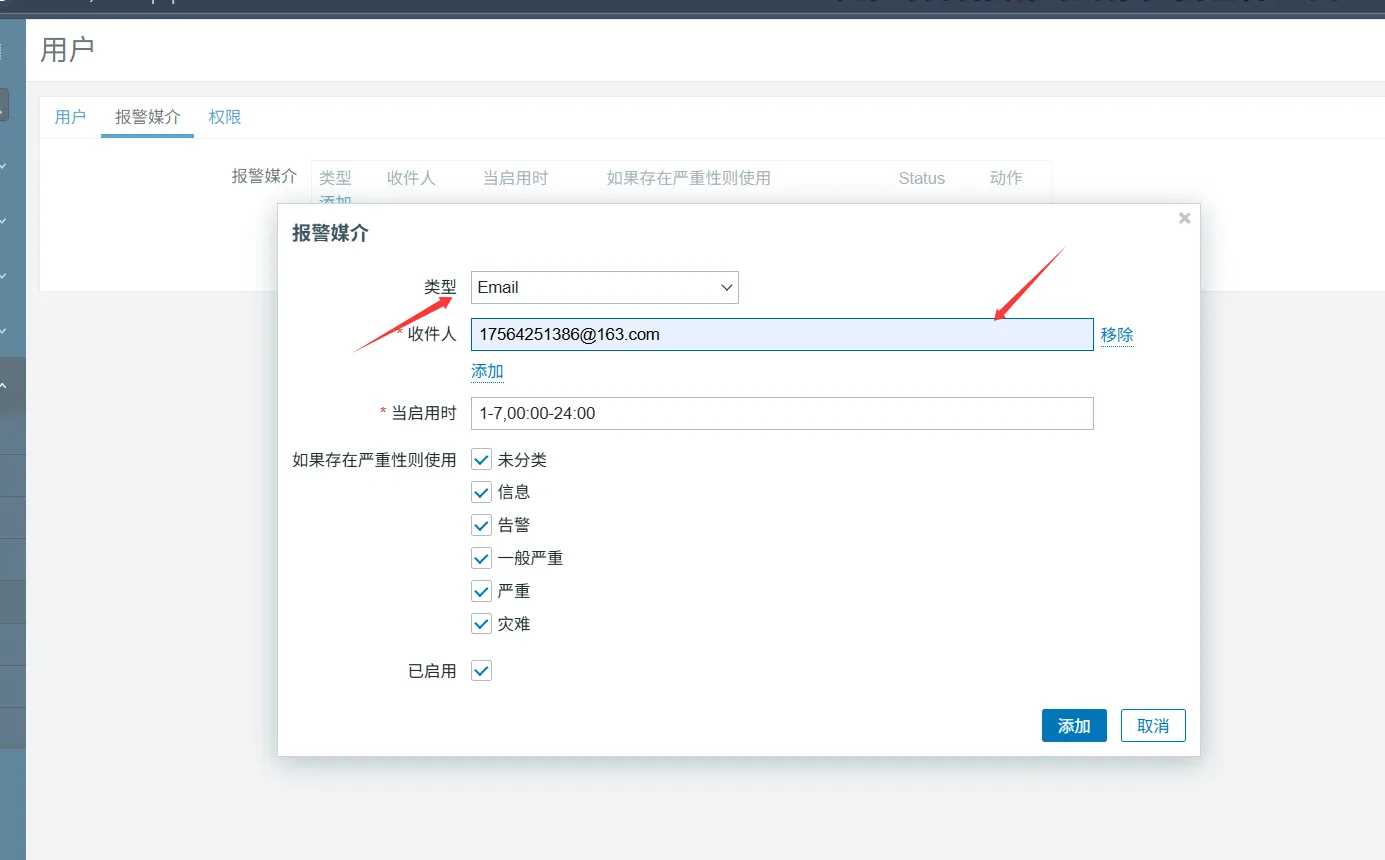Screen dimensions: 1385x860
Task: Click the 移除 link beside the recipient
Action: click(x=1117, y=335)
